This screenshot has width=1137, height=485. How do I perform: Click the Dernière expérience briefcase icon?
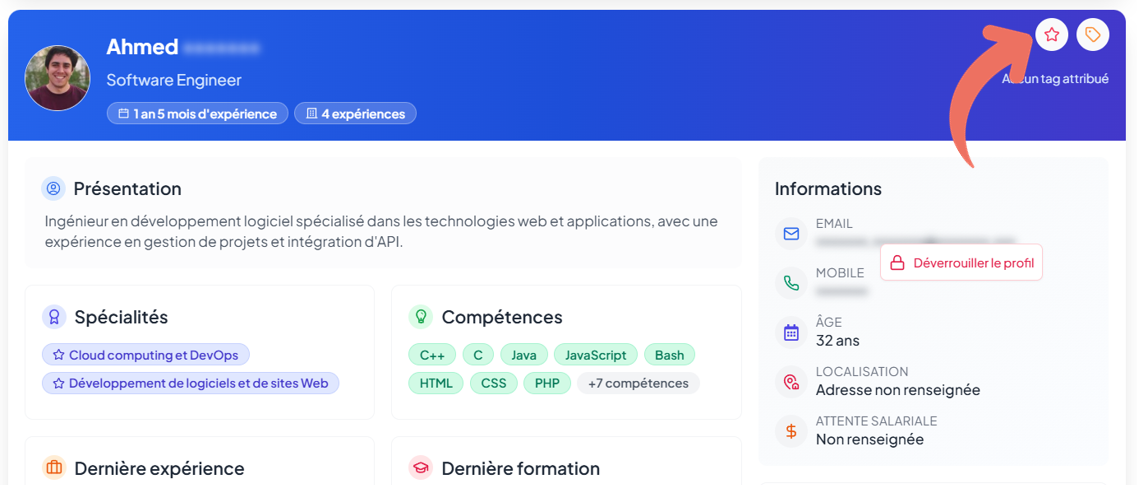coord(54,467)
